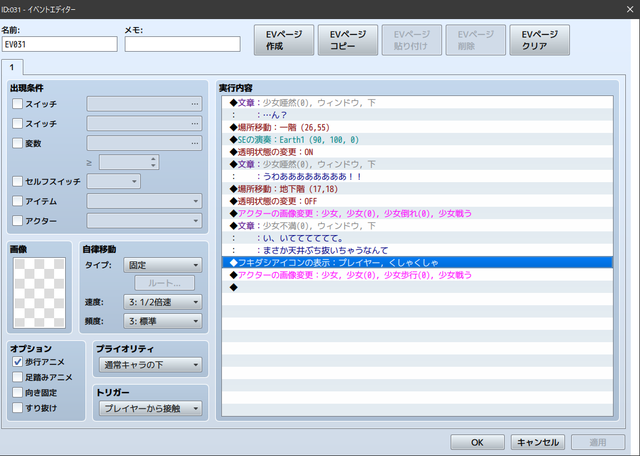Close the event editor window
Image resolution: width=640 pixels, height=456 pixels.
click(630, 9)
